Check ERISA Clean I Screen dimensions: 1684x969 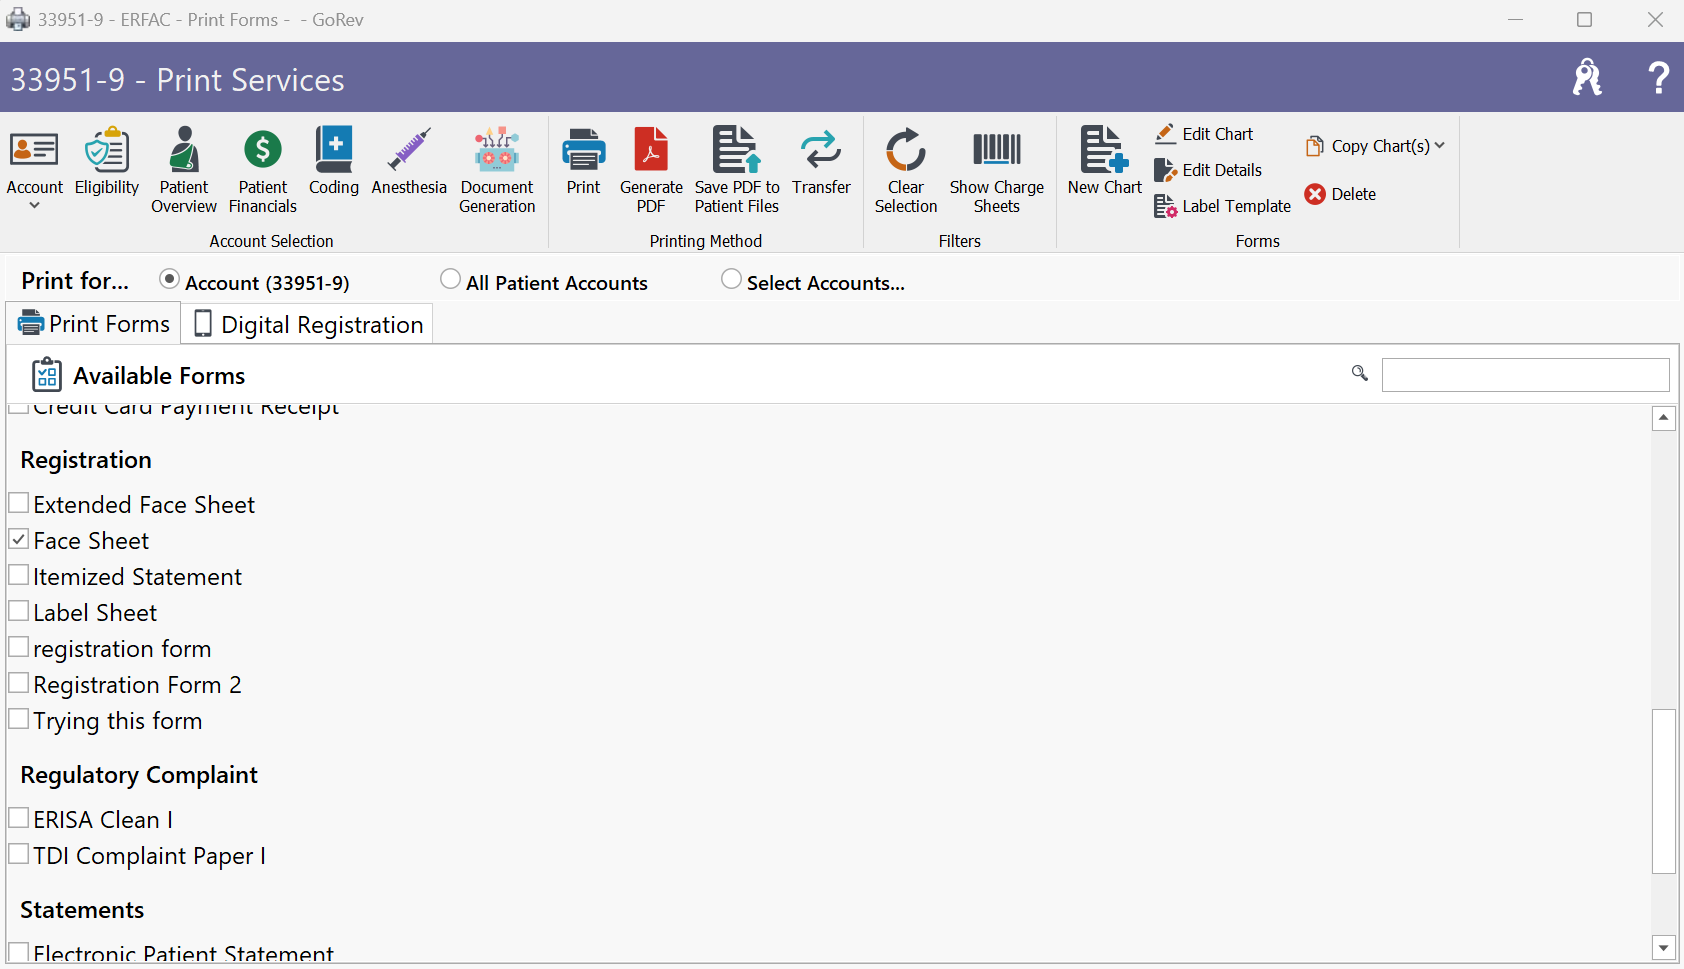click(18, 818)
